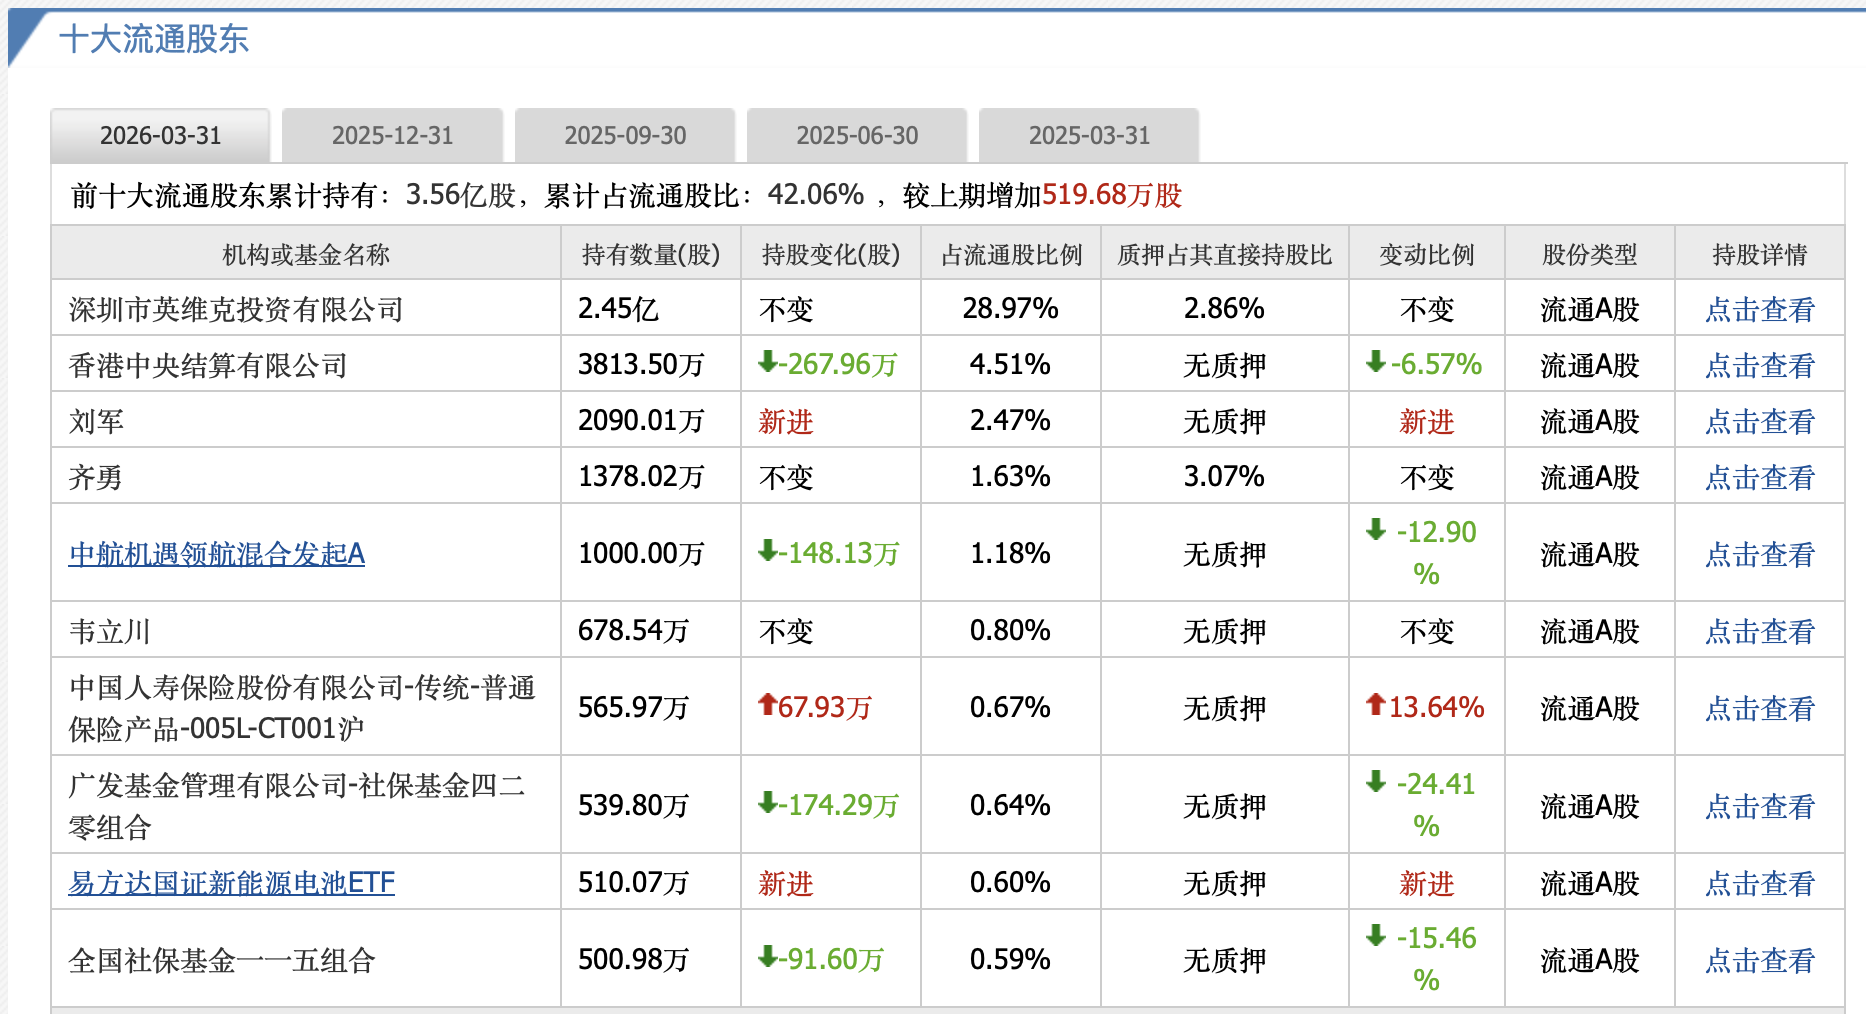Select the 2025-06-30 report period tab
The width and height of the screenshot is (1866, 1014).
click(x=857, y=136)
